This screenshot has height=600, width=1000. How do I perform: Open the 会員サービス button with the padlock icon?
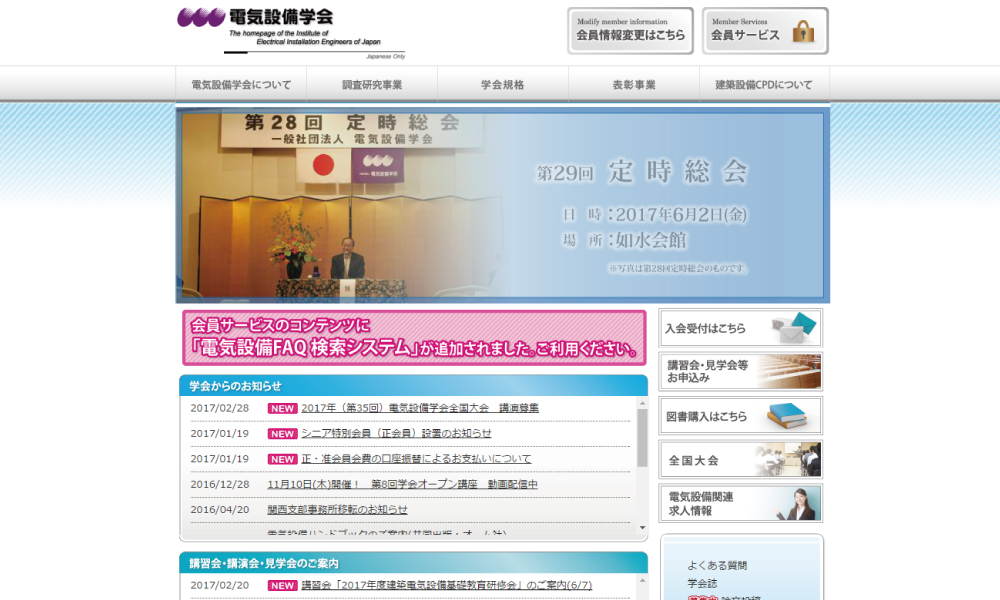click(765, 31)
